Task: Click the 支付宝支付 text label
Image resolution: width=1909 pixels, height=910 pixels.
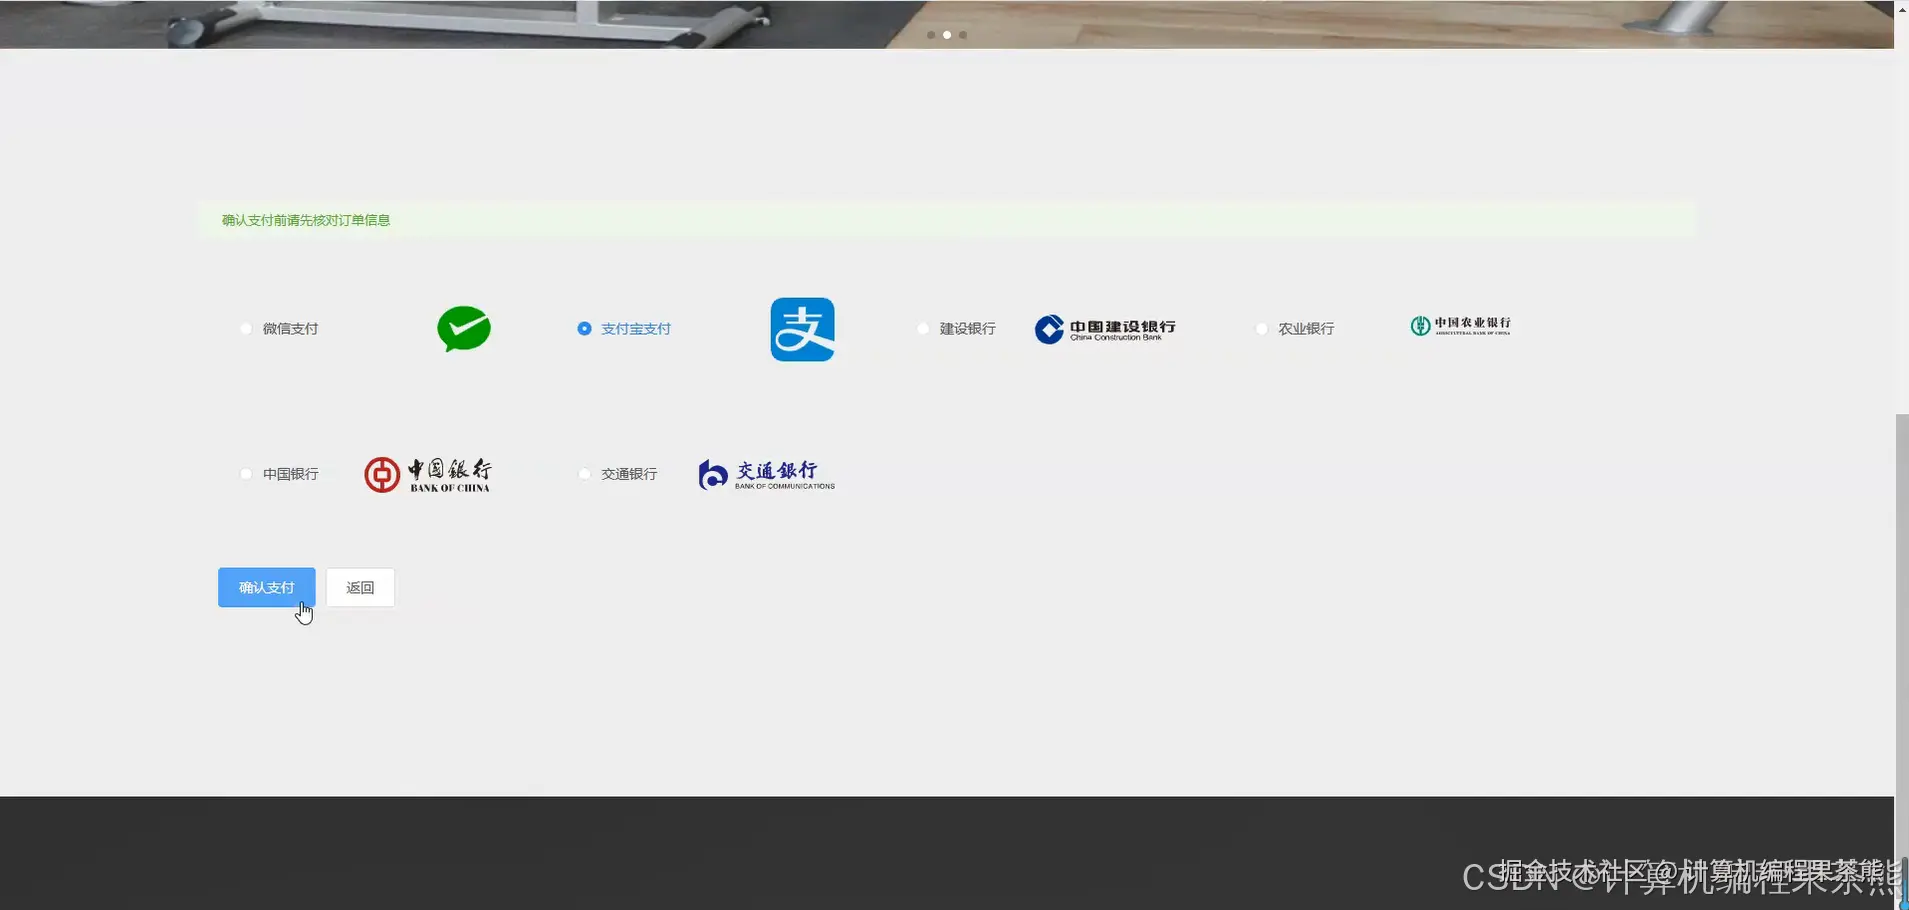Action: 634,328
